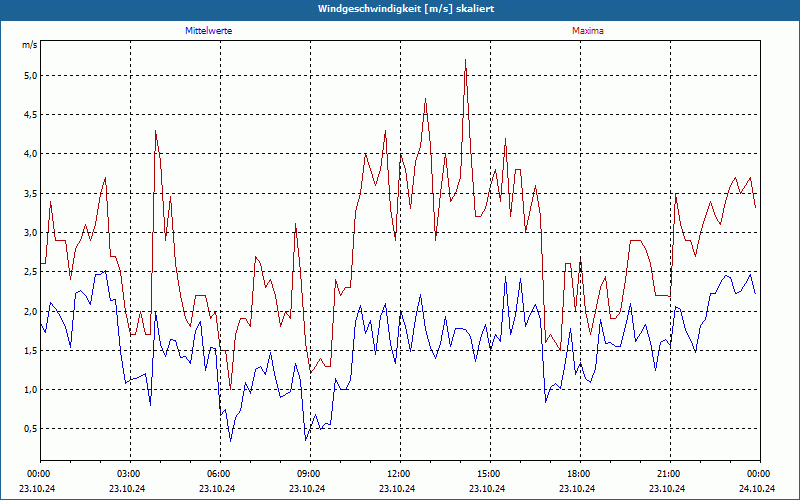Click the 18:00 time axis label
800x500 pixels.
pyautogui.click(x=578, y=474)
